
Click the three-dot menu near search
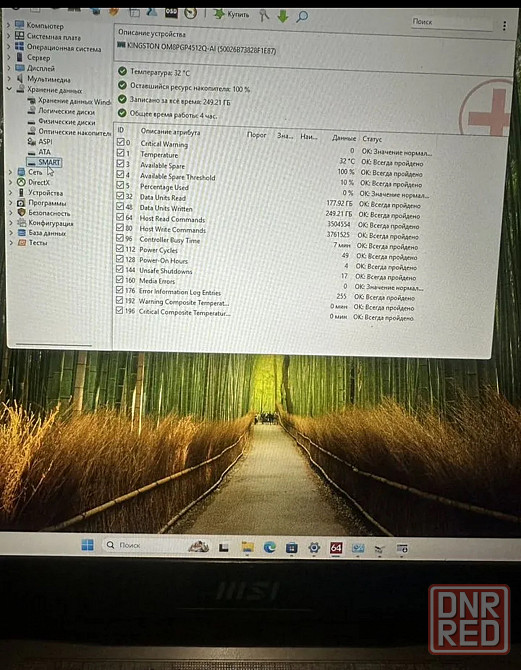[x=504, y=26]
